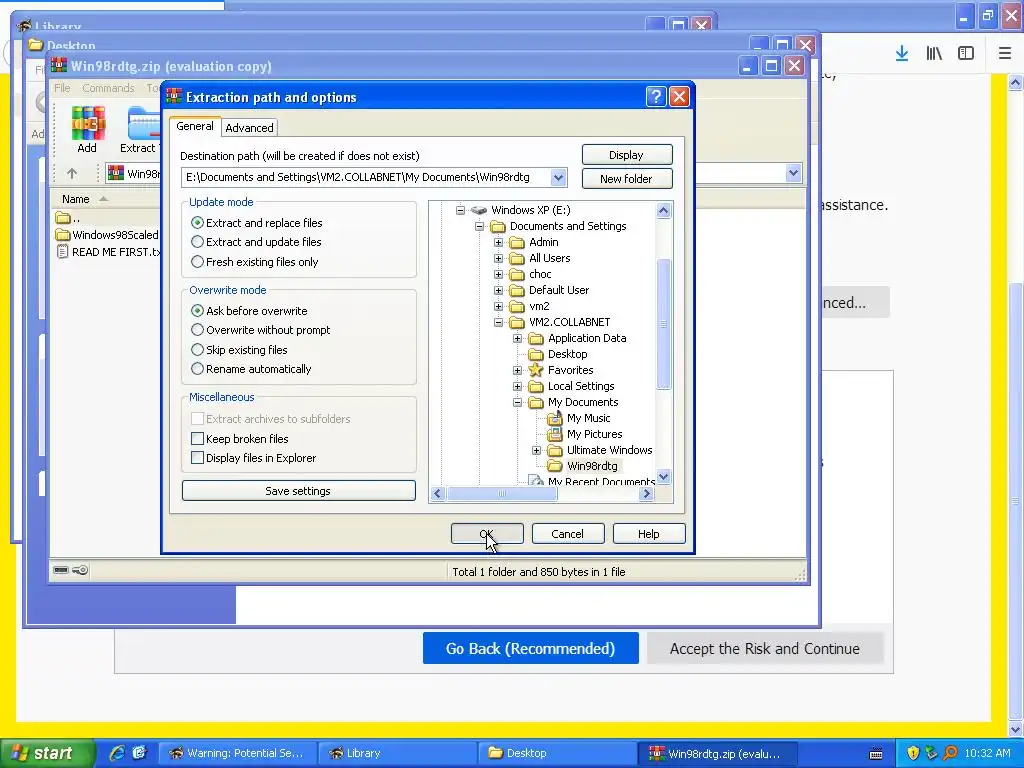Click the folder tree vertical scrollbar thumb
The image size is (1024, 768).
[x=664, y=324]
